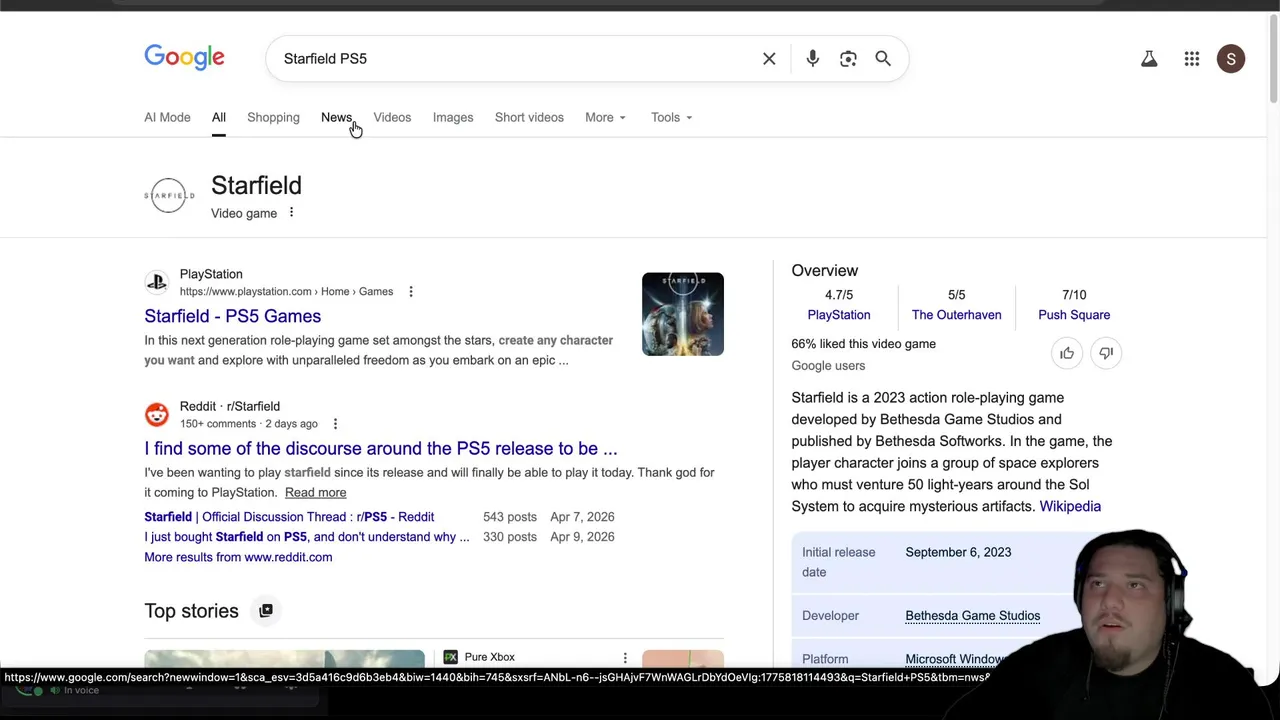1280x720 pixels.
Task: Open first Top stories image thumbnail
Action: click(284, 658)
